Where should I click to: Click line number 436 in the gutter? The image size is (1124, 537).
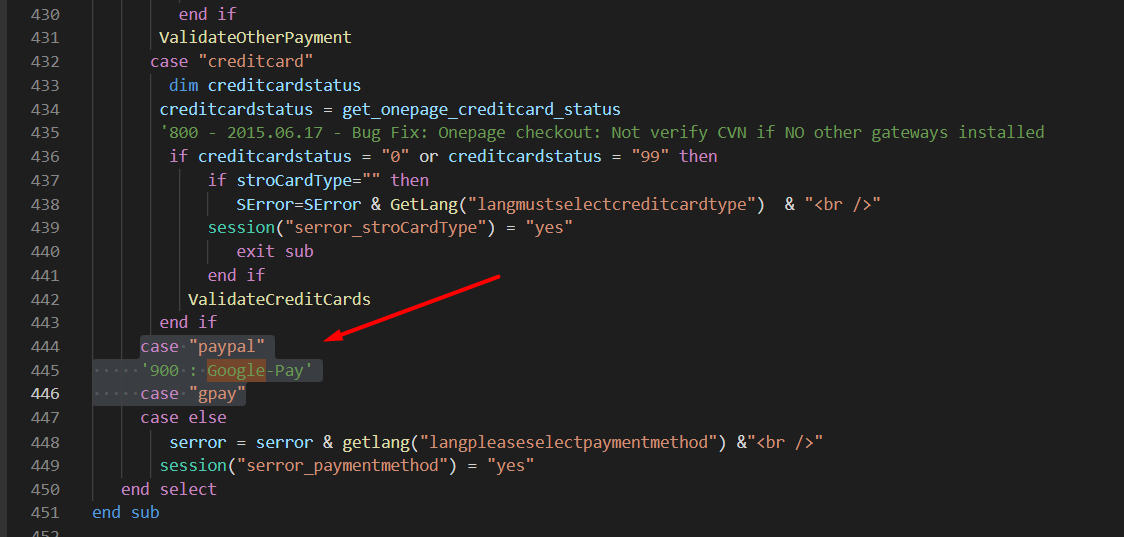click(x=44, y=156)
